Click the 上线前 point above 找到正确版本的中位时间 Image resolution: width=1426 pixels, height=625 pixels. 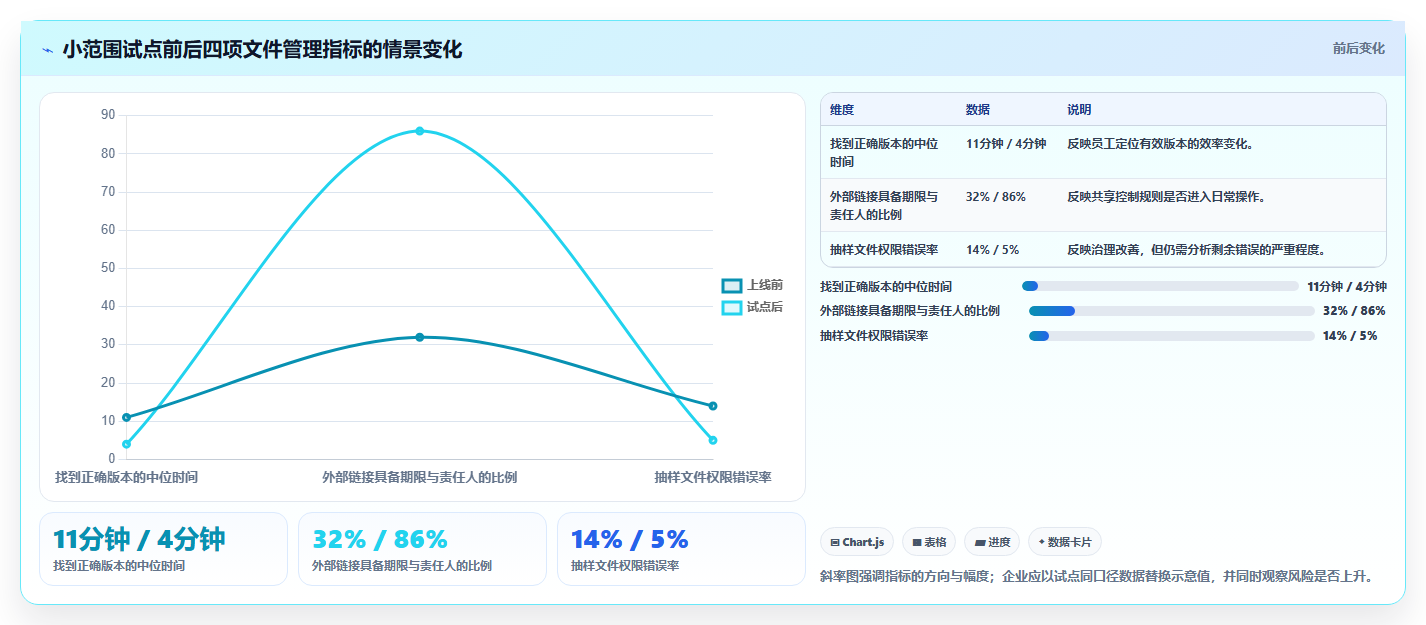[x=126, y=417]
